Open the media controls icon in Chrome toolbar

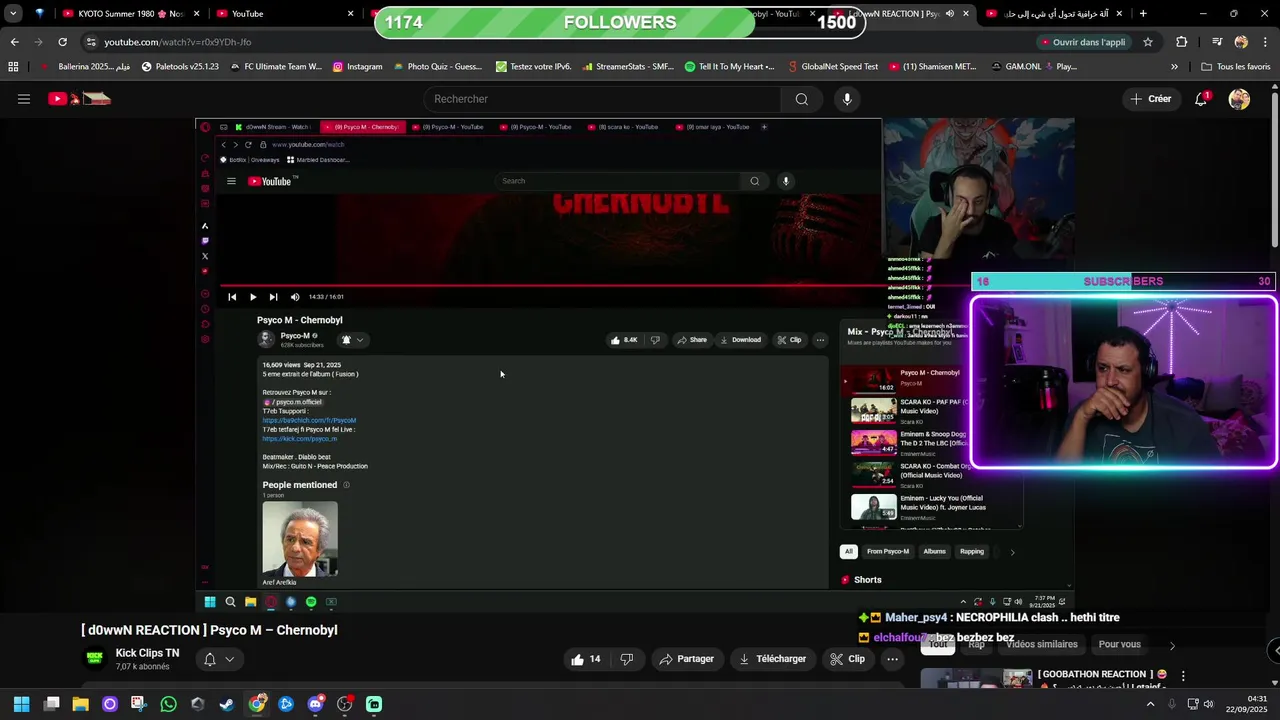click(x=1216, y=42)
